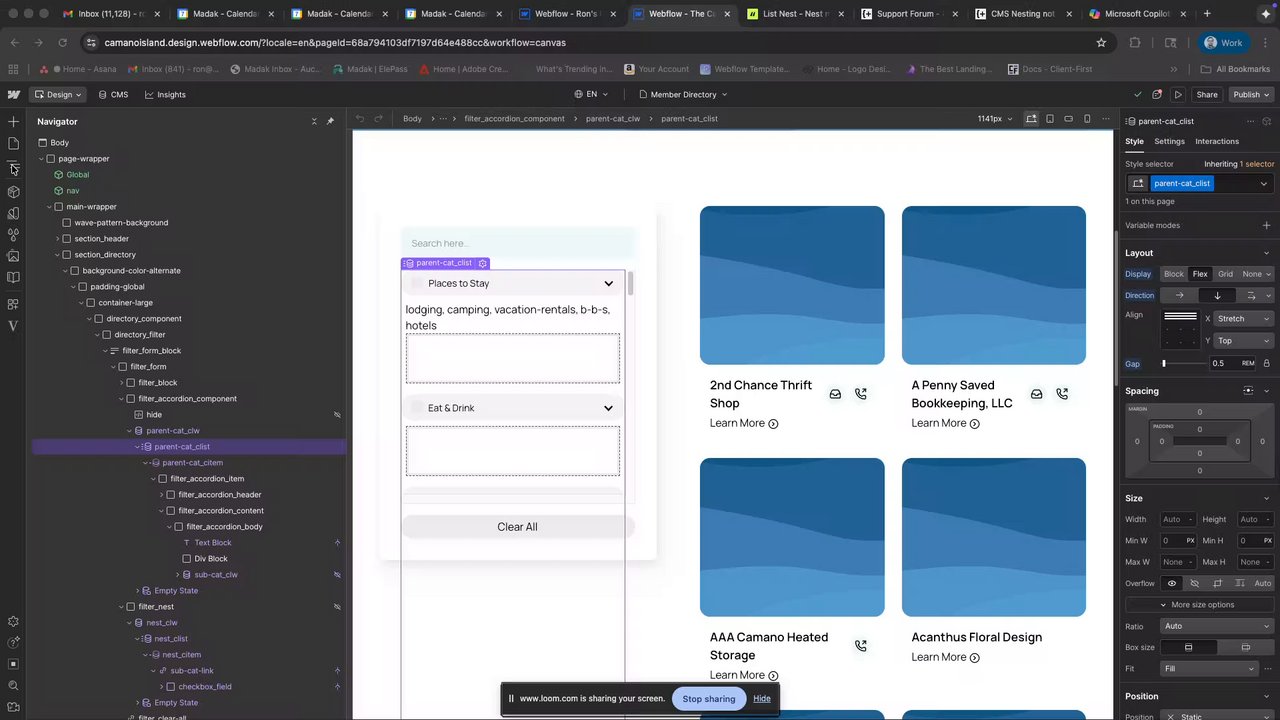Click the Share button

click(1207, 95)
